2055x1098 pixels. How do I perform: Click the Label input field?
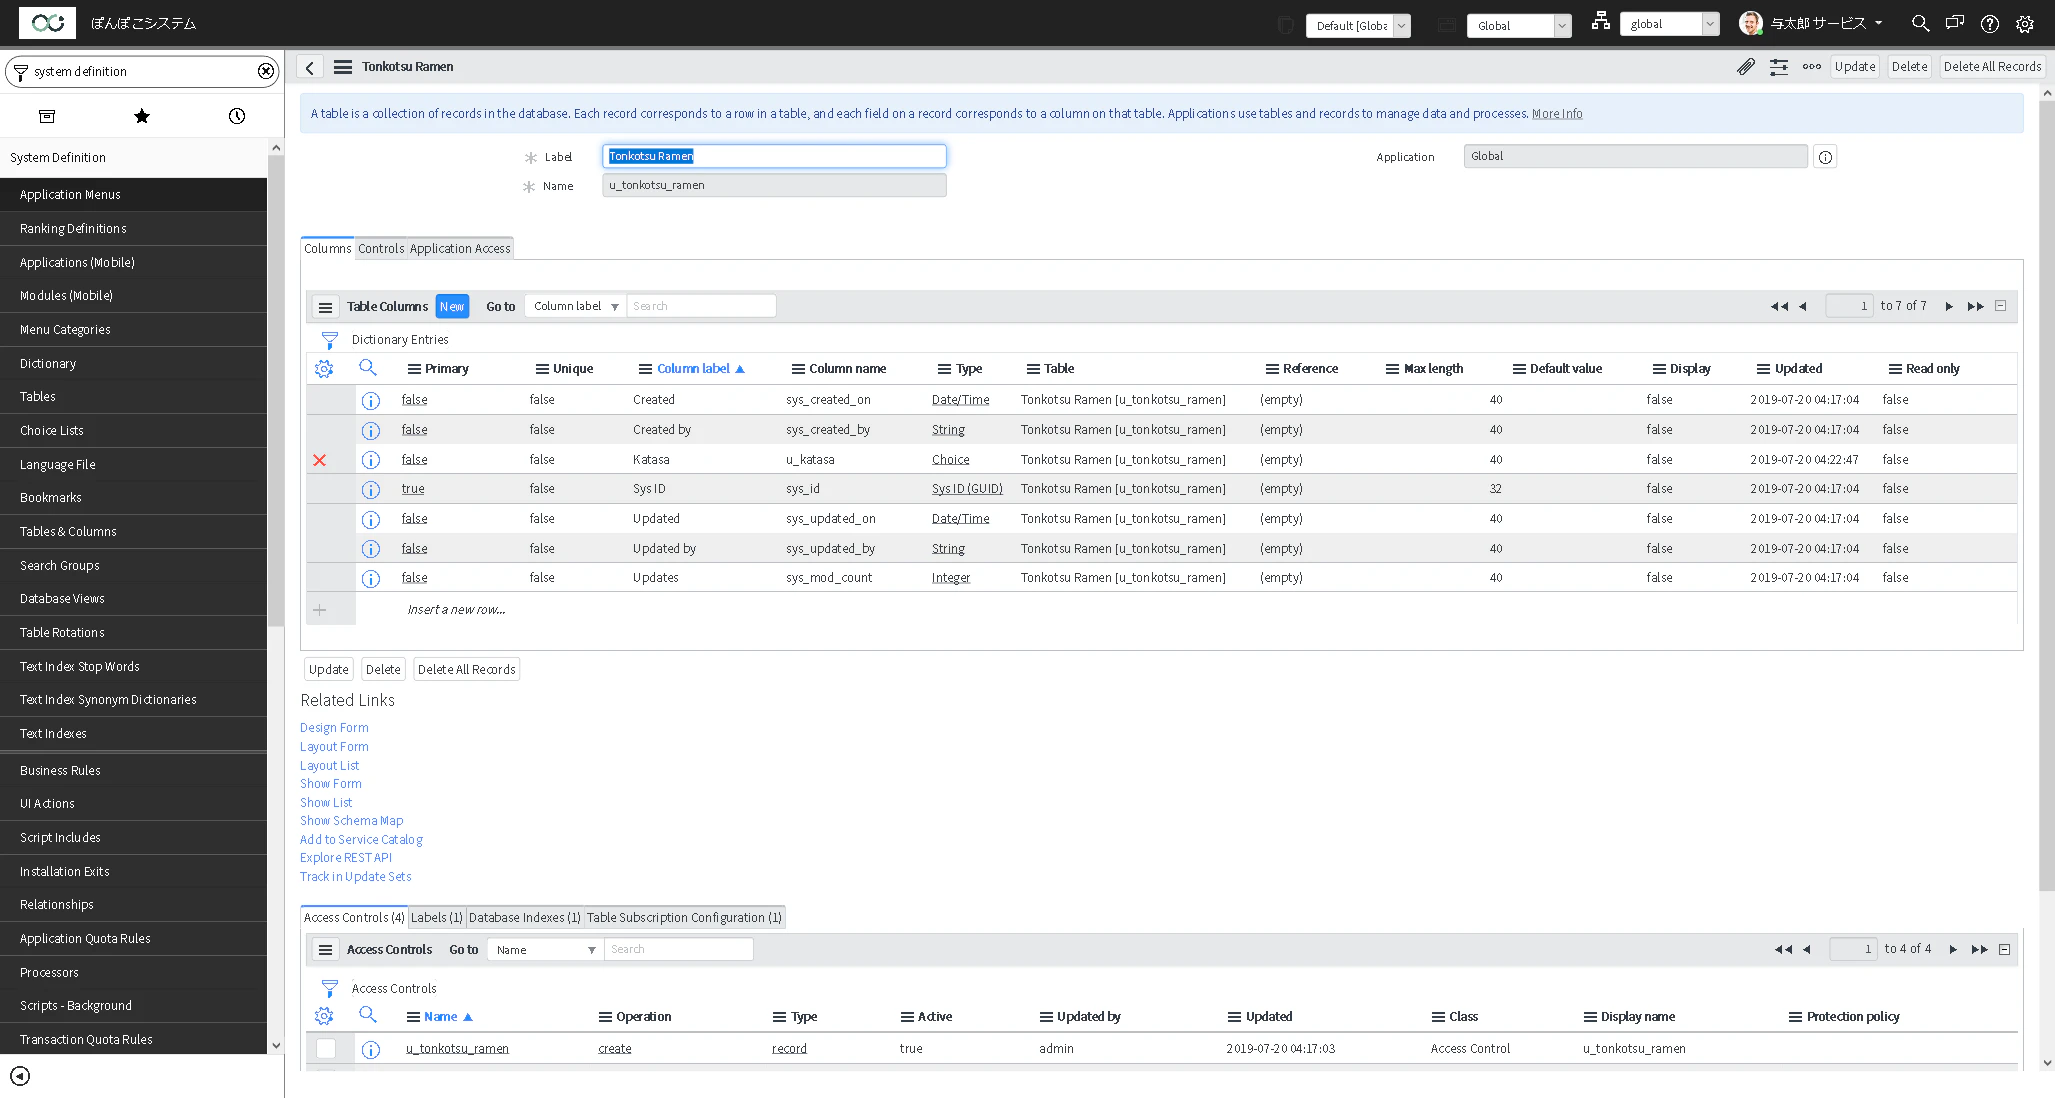[774, 156]
